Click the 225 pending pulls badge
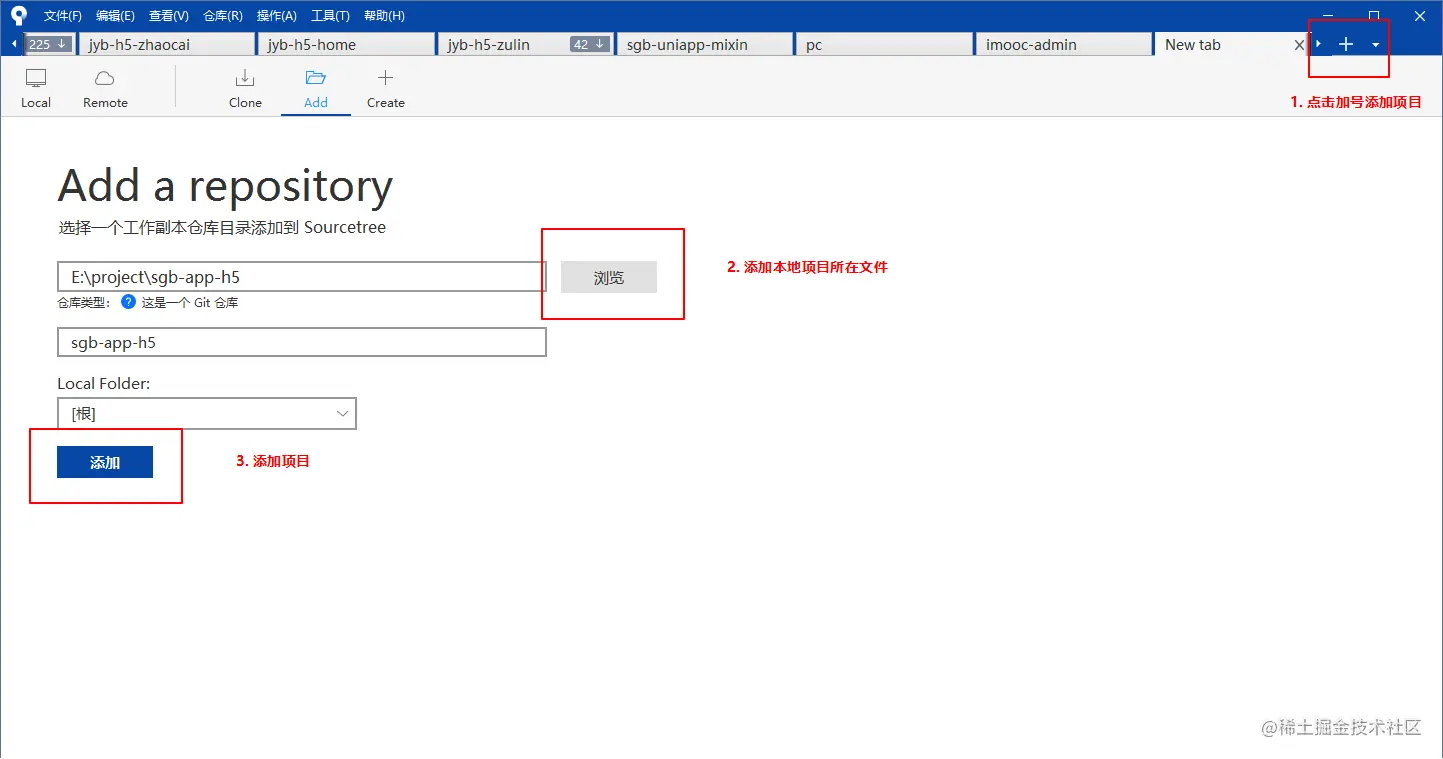 click(x=47, y=44)
